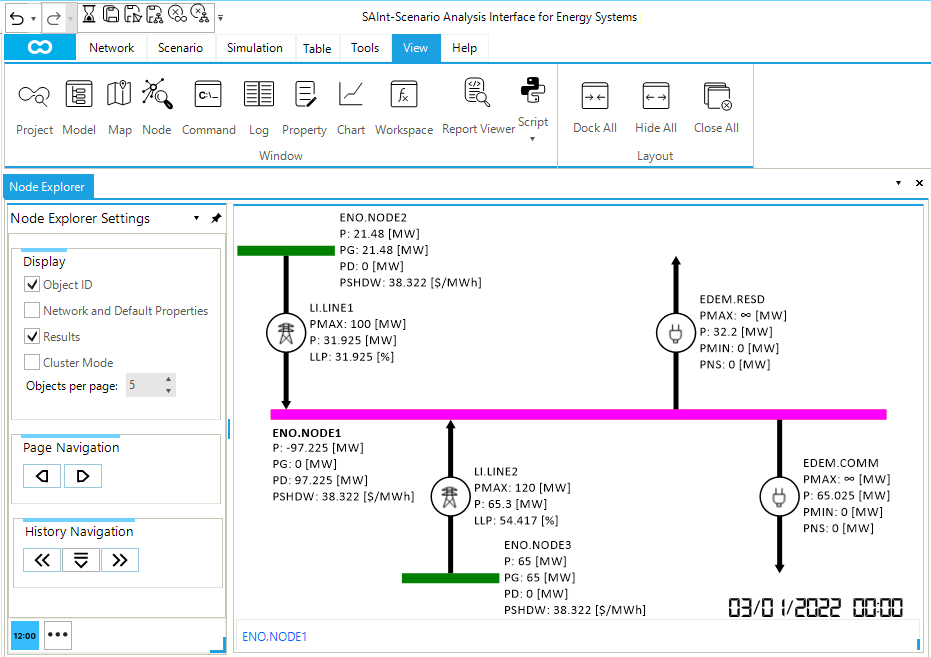Screen dimensions: 931x657
Task: Enable Network and Default Properties checkbox
Action: coord(32,310)
